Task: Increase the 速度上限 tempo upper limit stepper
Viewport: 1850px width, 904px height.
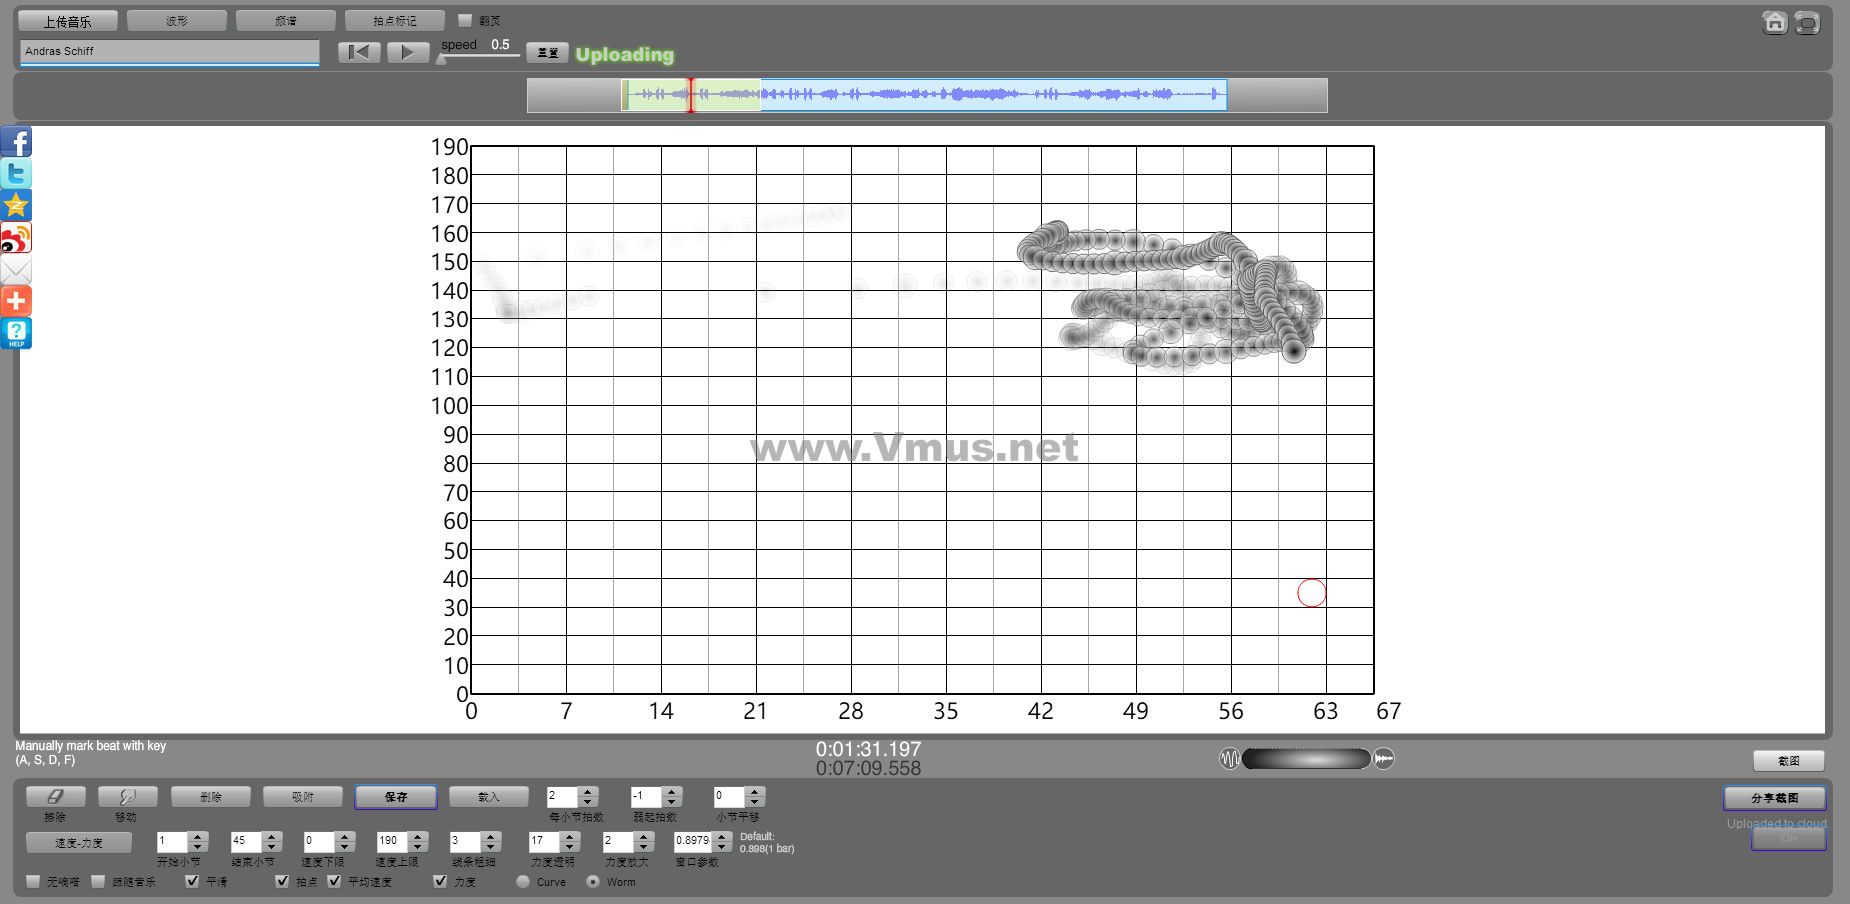Action: [x=419, y=836]
